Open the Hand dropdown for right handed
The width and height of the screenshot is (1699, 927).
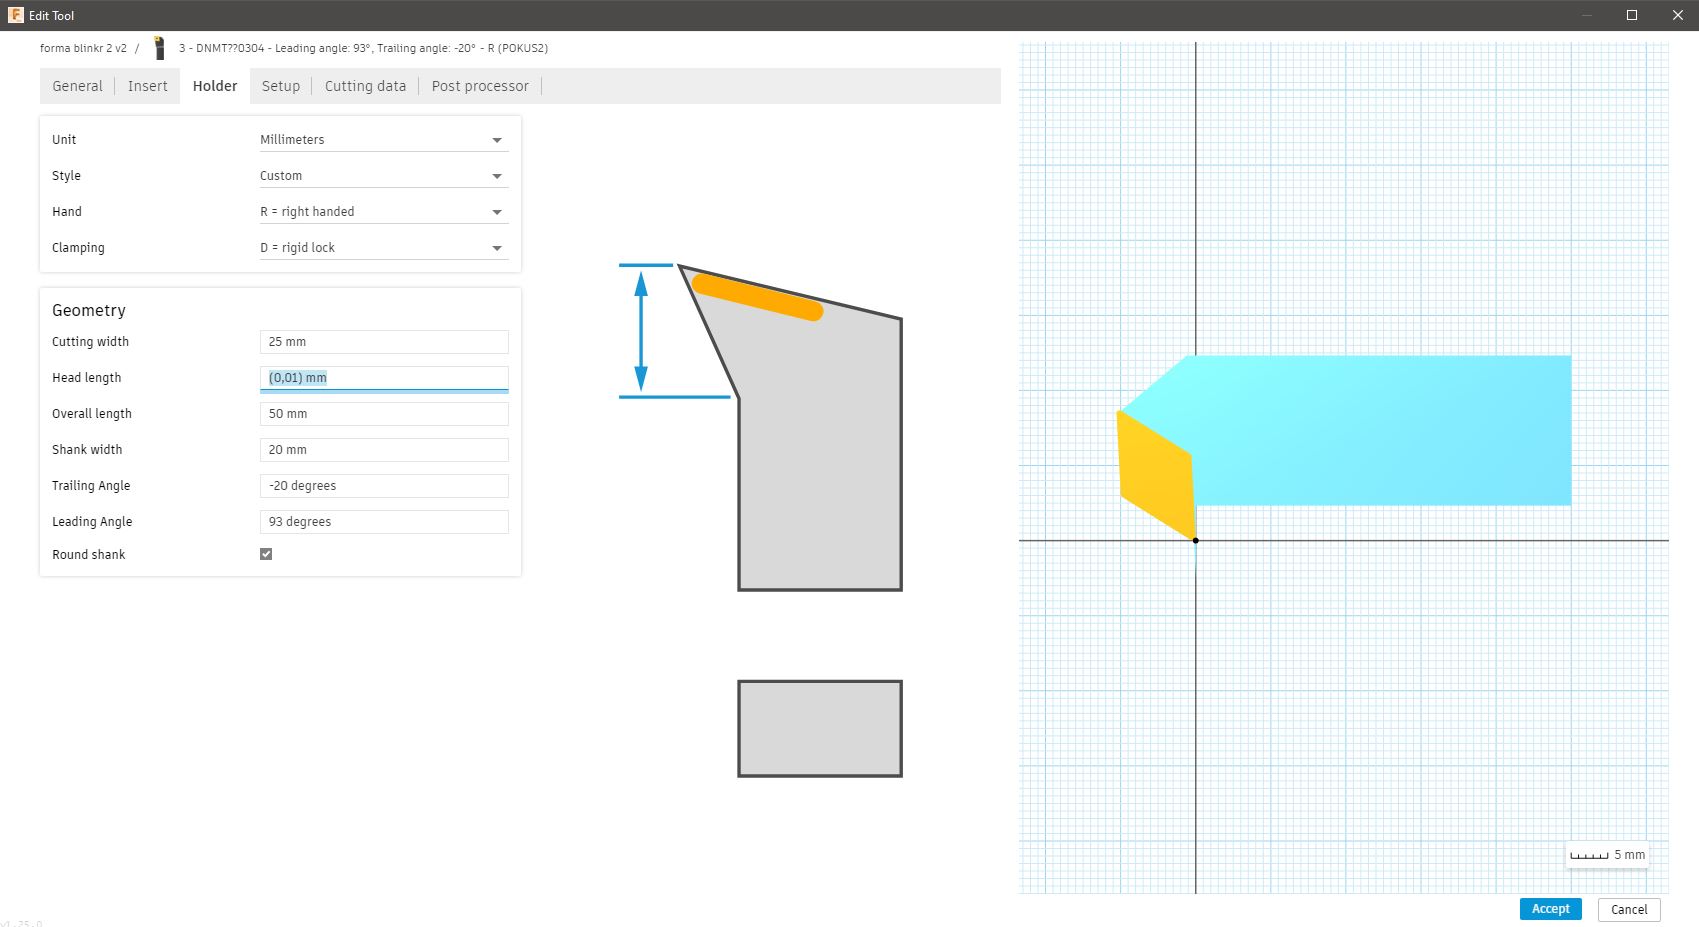[x=383, y=212]
